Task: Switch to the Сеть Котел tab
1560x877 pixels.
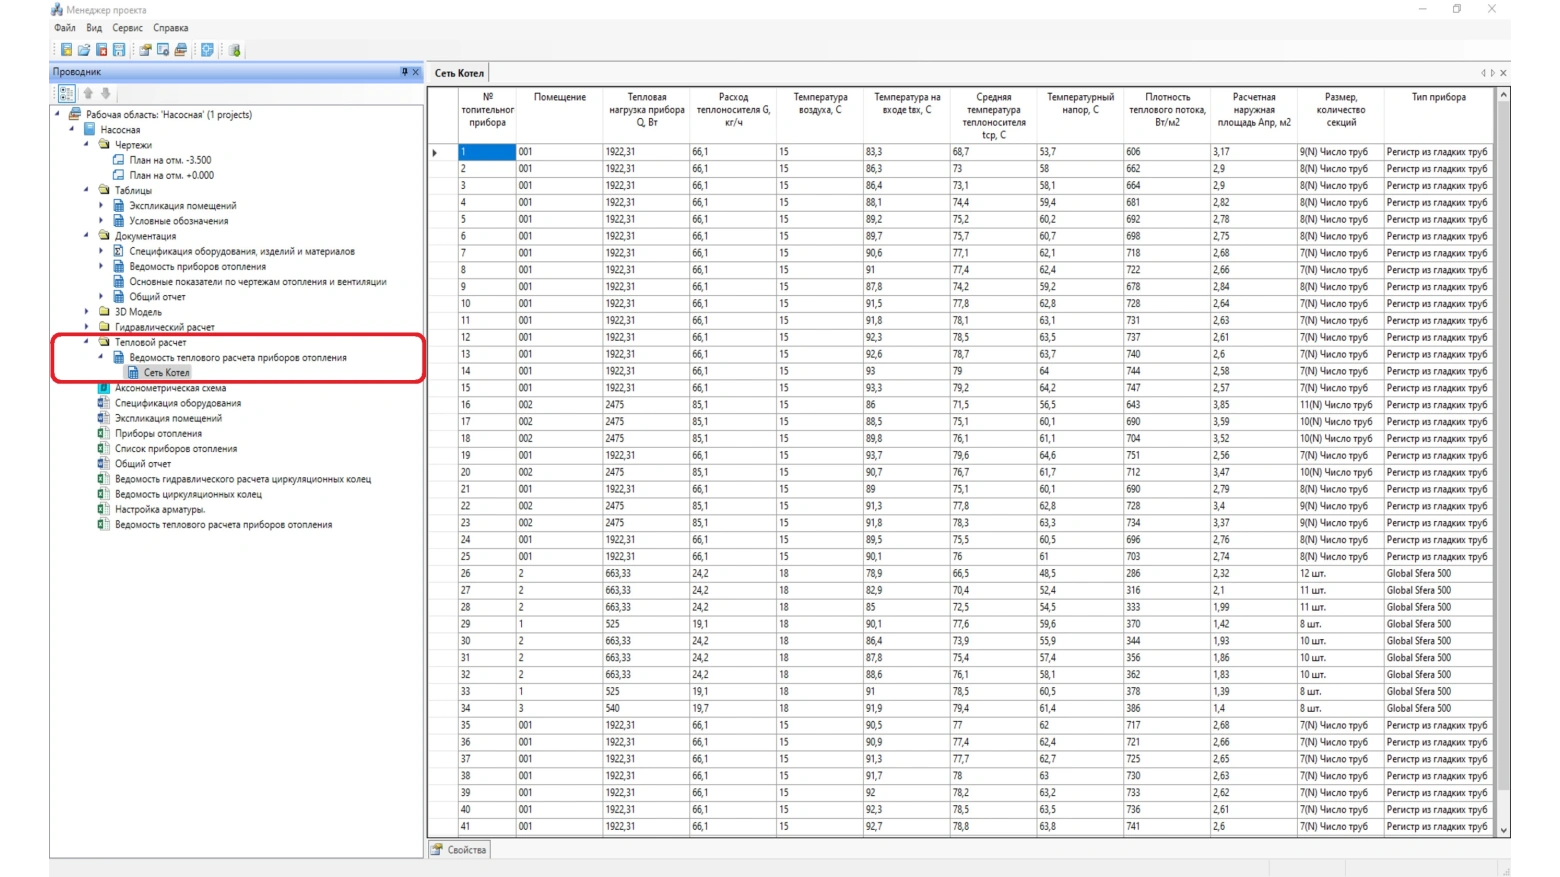Action: tap(459, 73)
